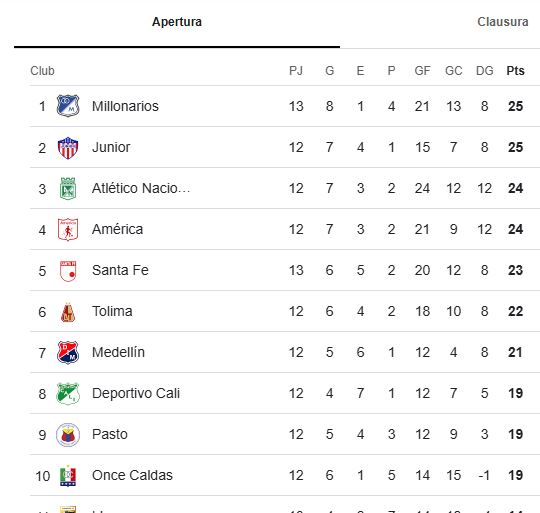Open the Junior team name link

coord(111,147)
